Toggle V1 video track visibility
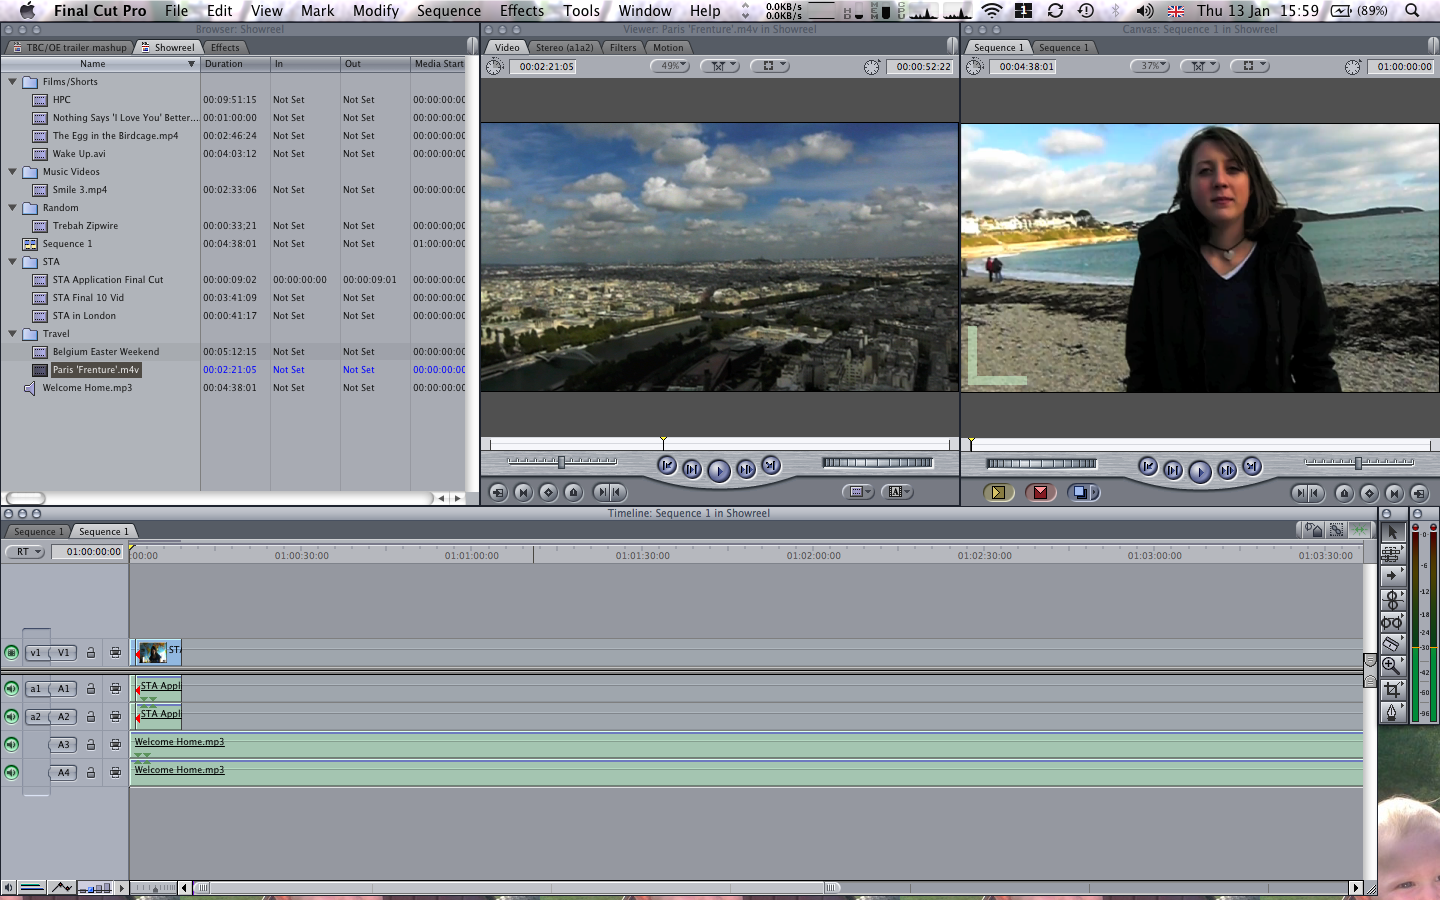This screenshot has width=1440, height=900. coord(11,653)
